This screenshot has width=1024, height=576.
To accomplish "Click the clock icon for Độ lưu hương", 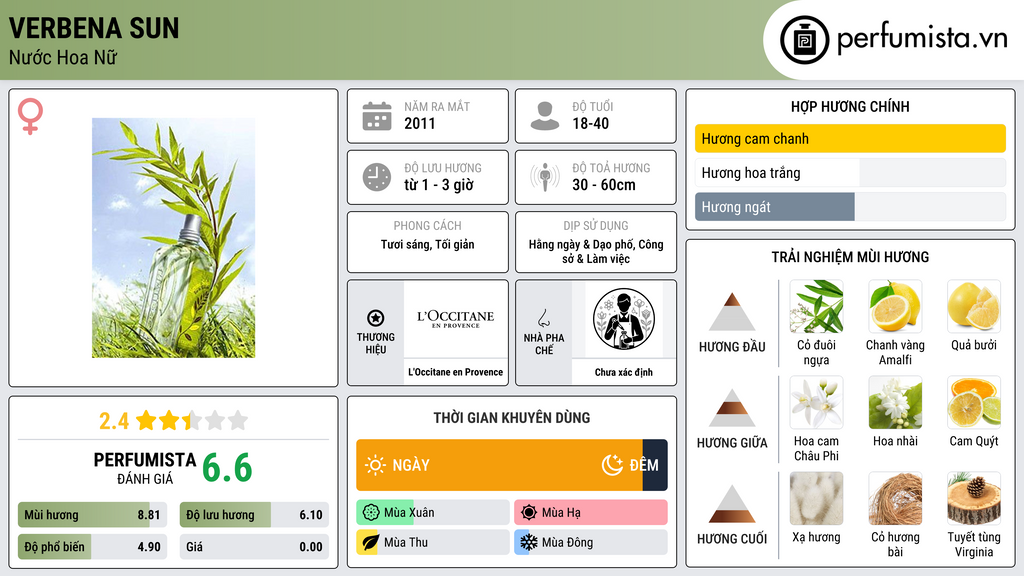I will 377,177.
